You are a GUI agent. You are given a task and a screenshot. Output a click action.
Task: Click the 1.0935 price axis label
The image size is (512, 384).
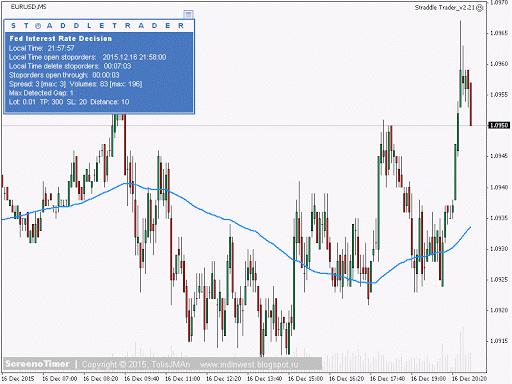pos(499,218)
